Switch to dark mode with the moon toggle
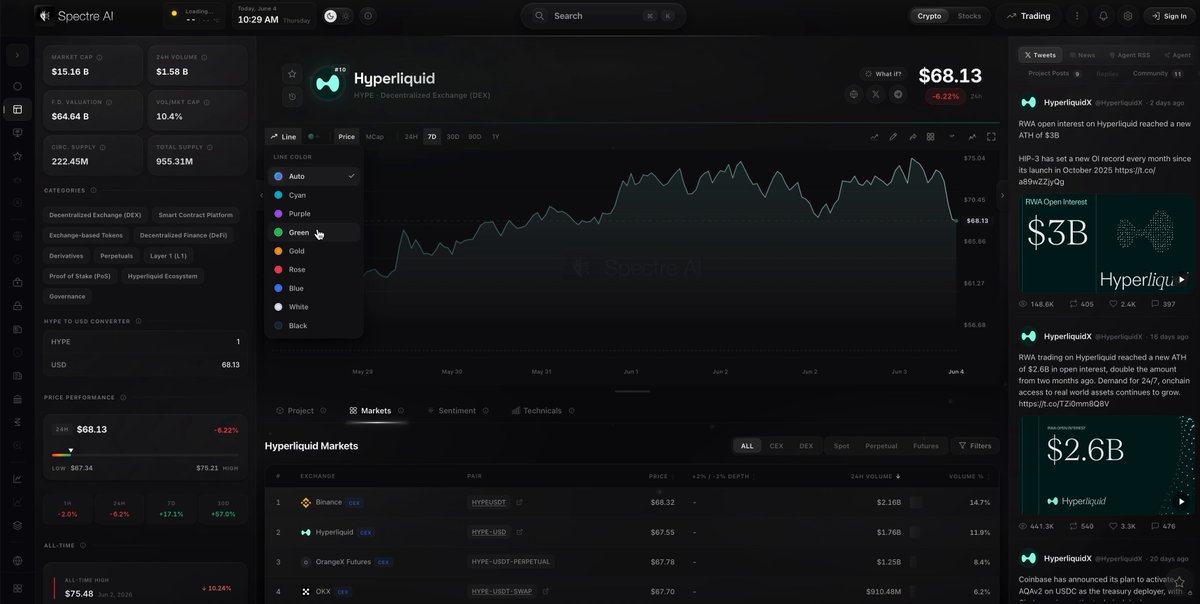 (331, 16)
